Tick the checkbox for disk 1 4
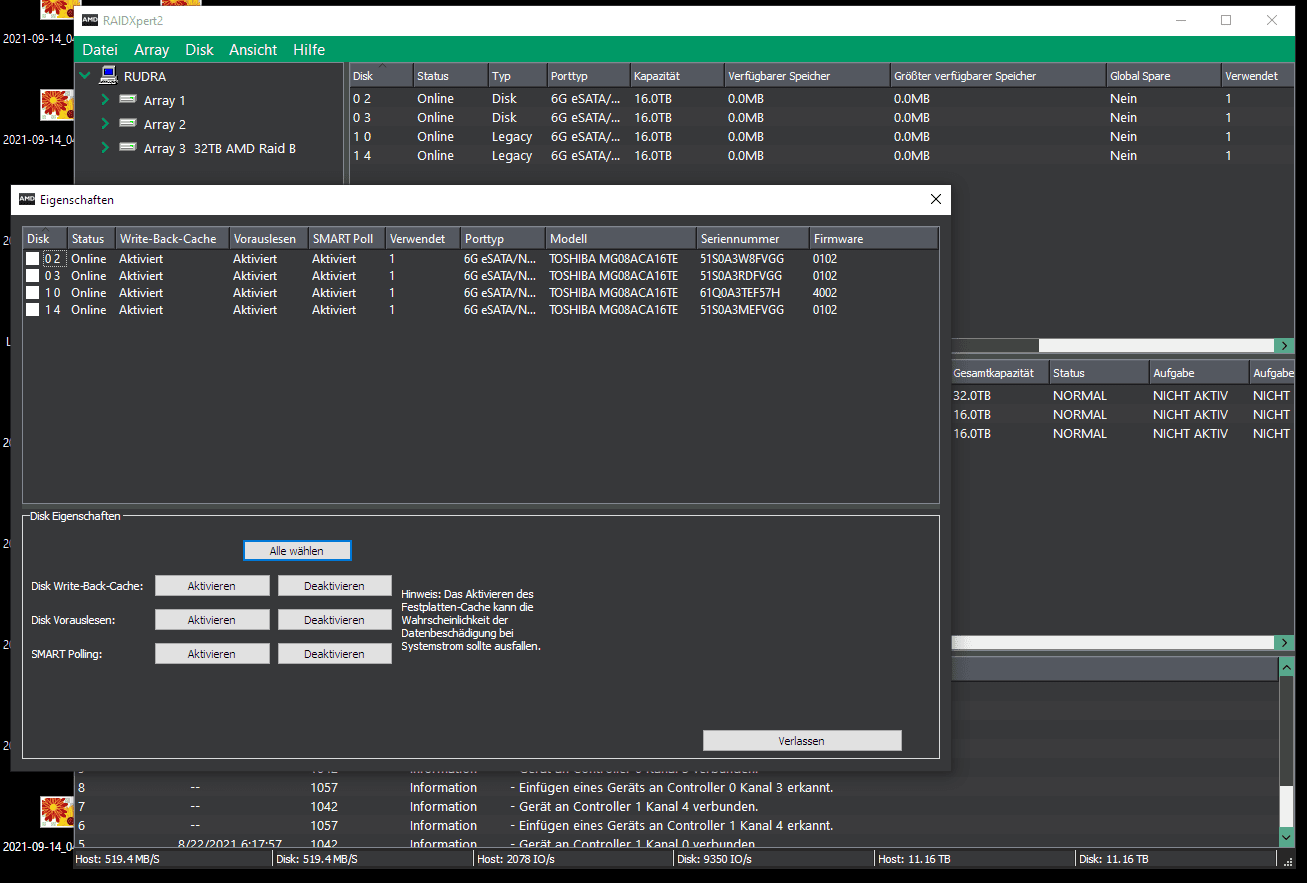The image size is (1307, 883). (33, 310)
